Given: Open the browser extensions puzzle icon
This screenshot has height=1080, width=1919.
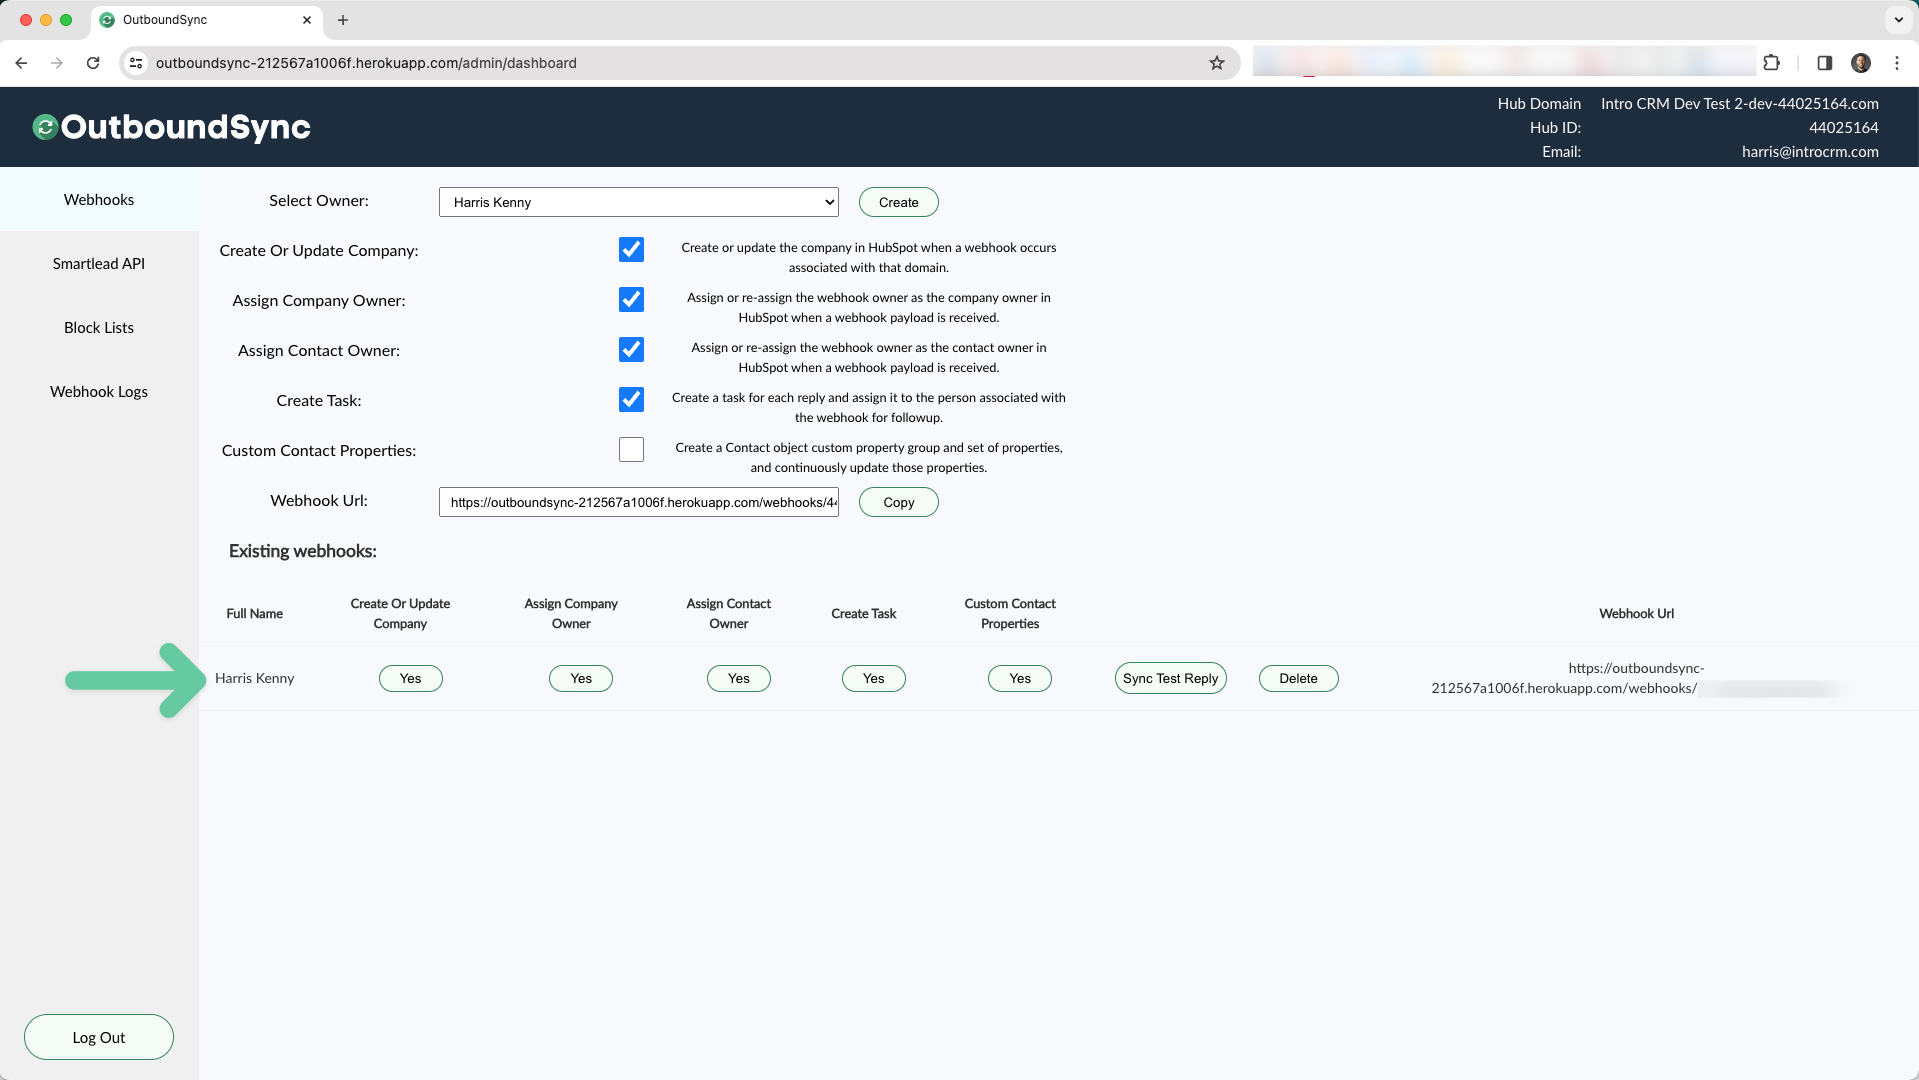Looking at the screenshot, I should tap(1771, 63).
